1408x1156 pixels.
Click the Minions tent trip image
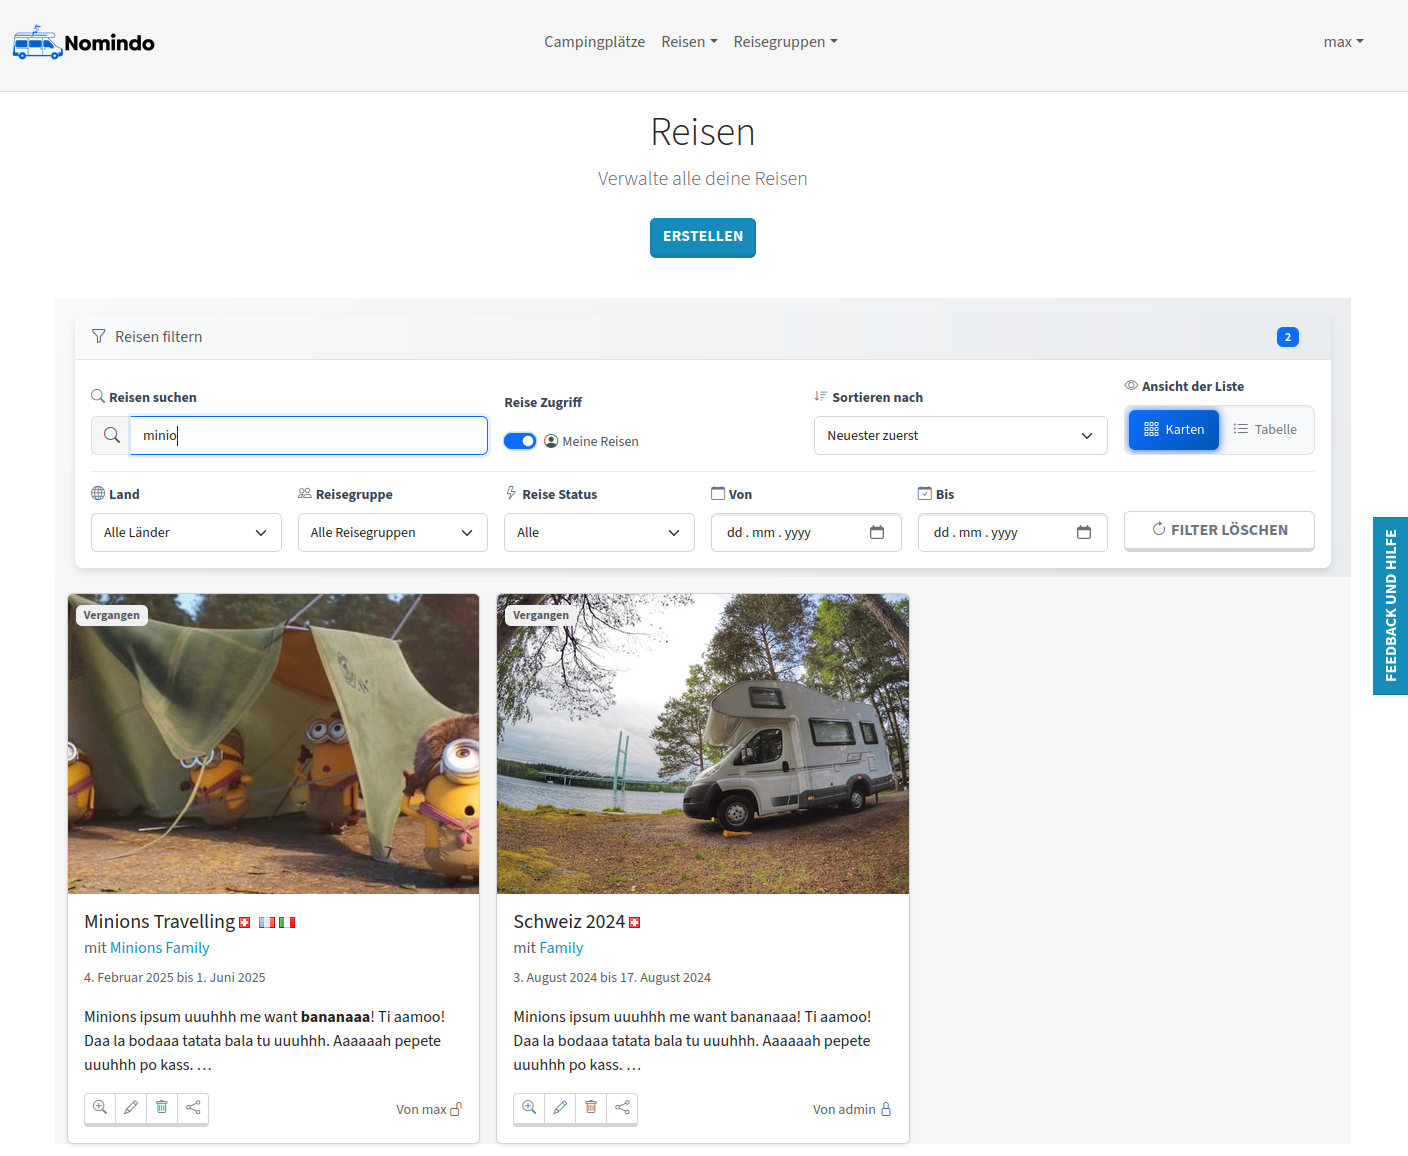(x=273, y=744)
